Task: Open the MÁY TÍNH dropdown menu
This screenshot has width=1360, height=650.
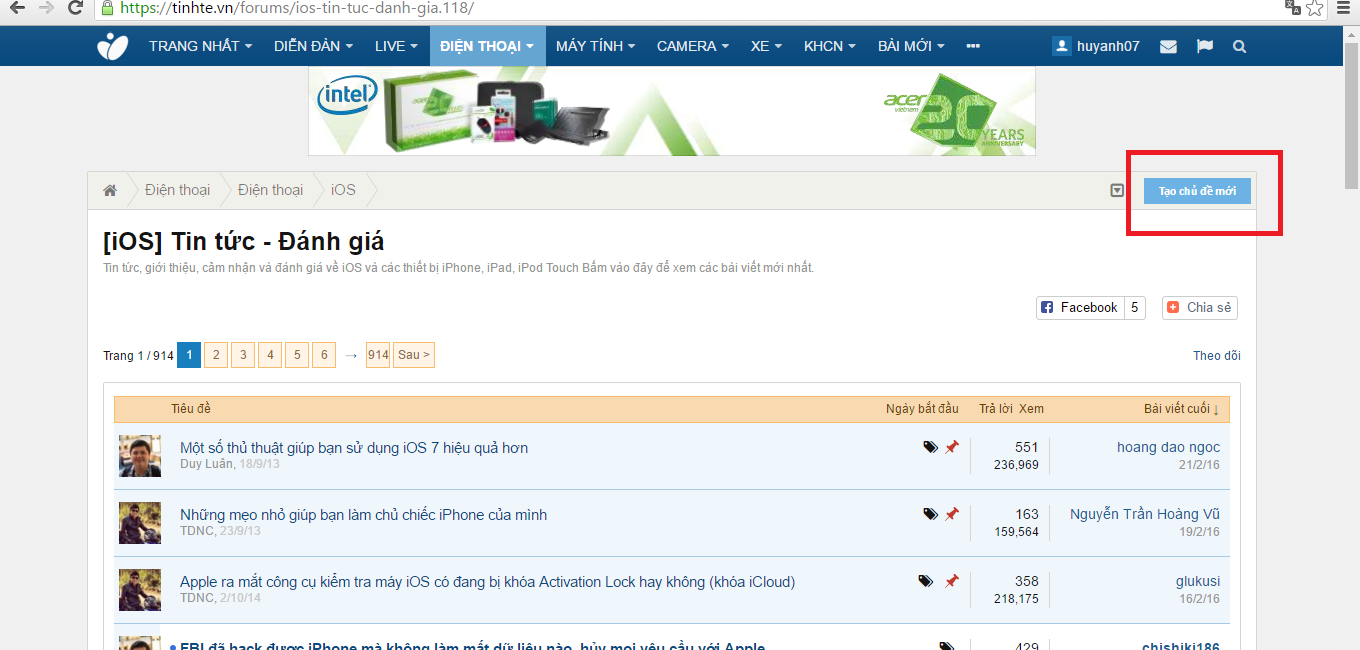Action: [596, 46]
